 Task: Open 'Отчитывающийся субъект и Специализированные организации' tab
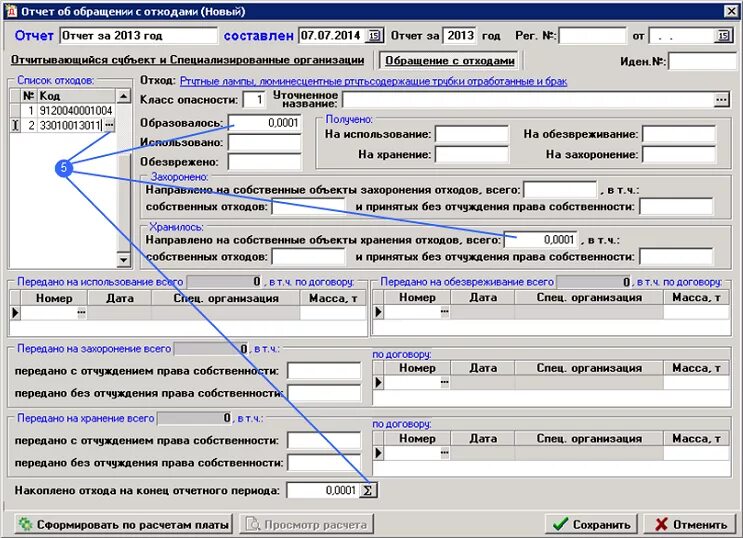[x=188, y=60]
